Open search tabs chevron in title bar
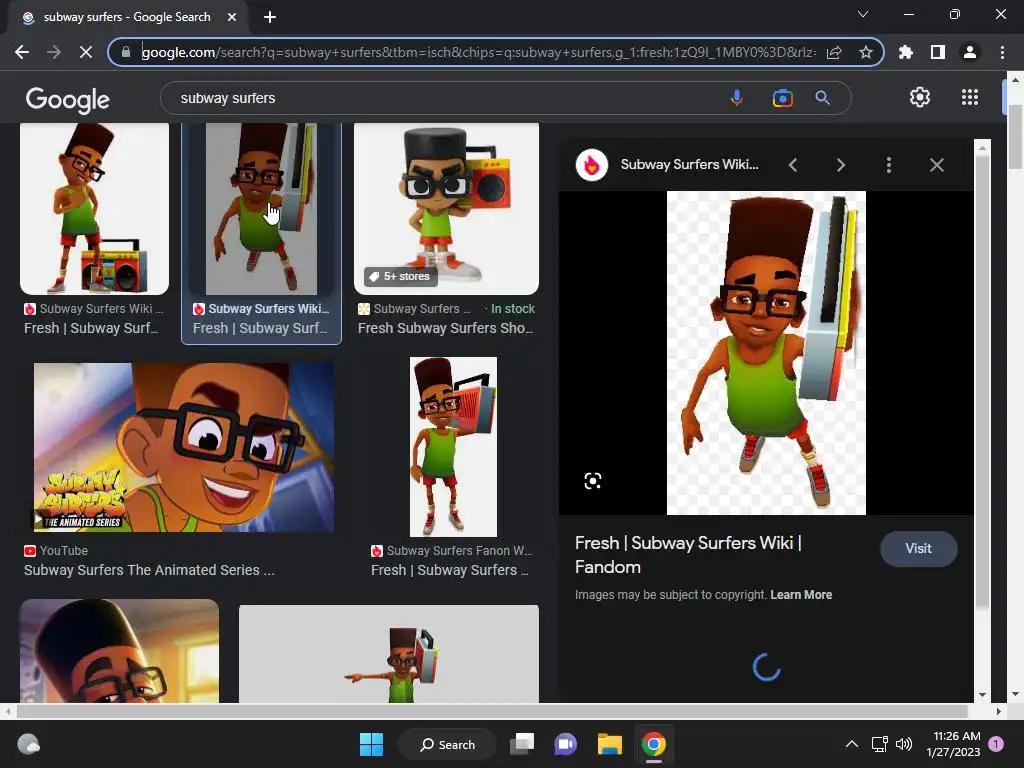 [863, 14]
